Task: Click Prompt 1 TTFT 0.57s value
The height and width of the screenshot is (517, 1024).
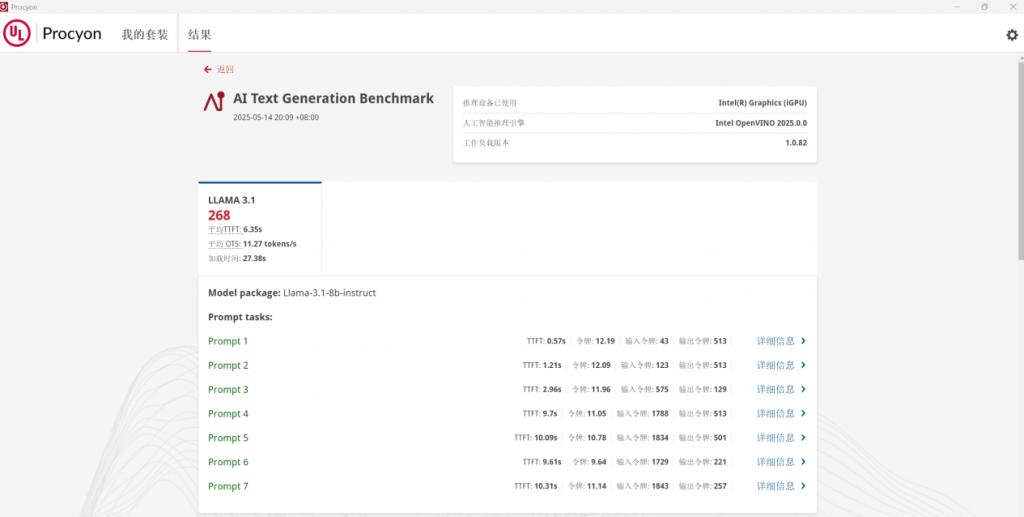Action: 556,341
